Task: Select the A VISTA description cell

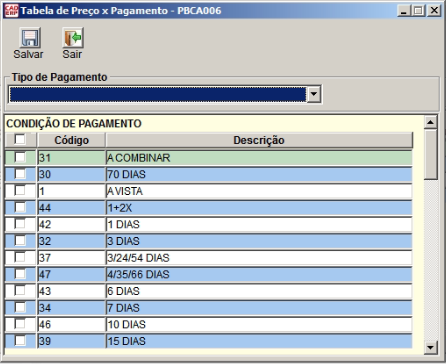Action: 259,191
